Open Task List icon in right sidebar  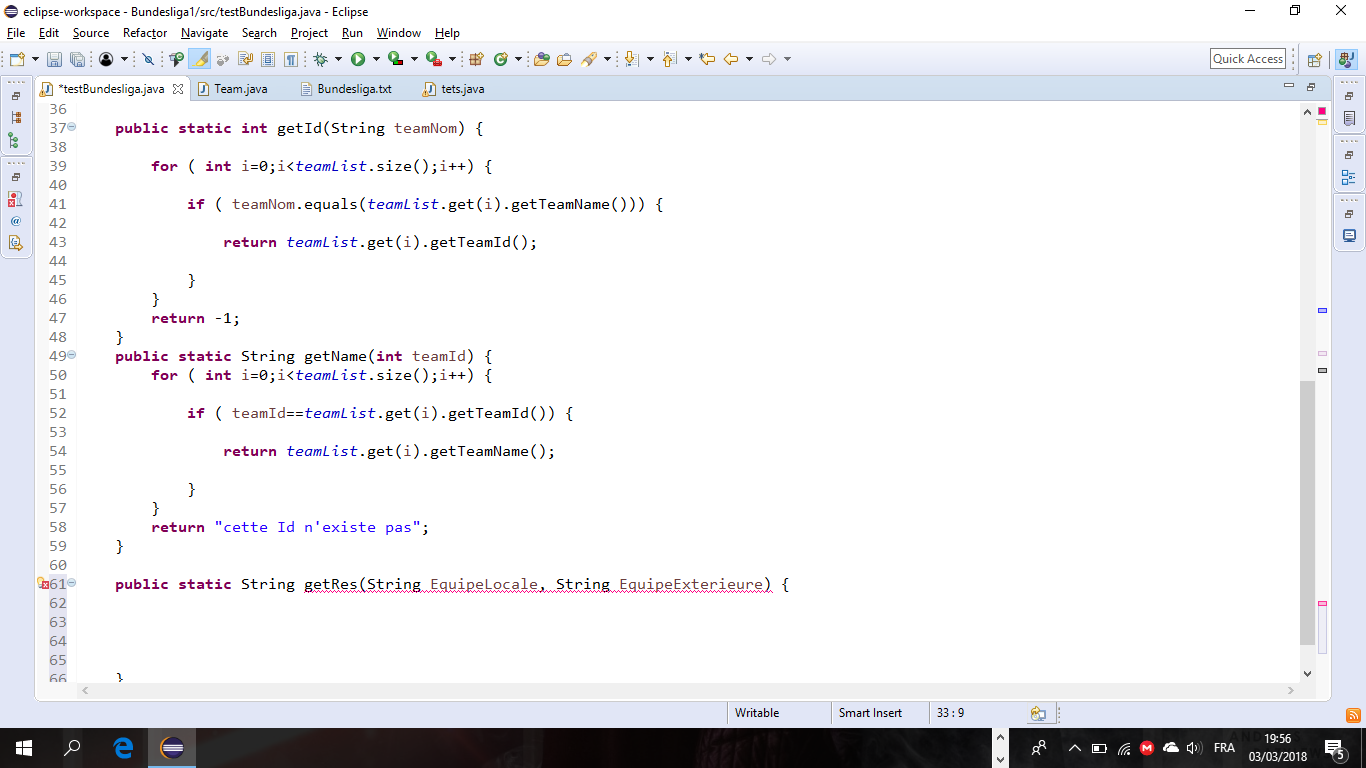tap(1349, 118)
